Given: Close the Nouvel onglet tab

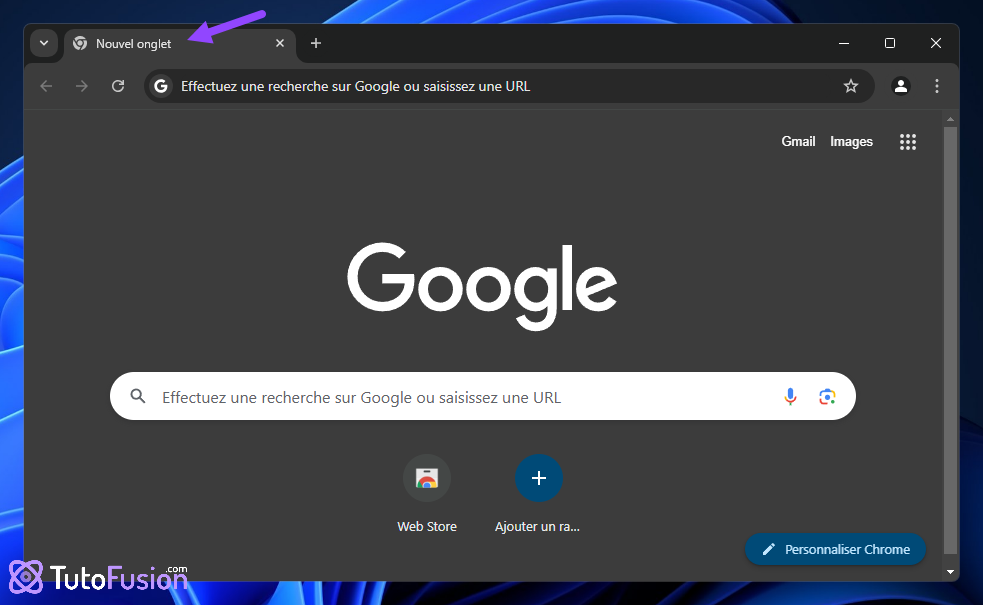Looking at the screenshot, I should pos(280,43).
